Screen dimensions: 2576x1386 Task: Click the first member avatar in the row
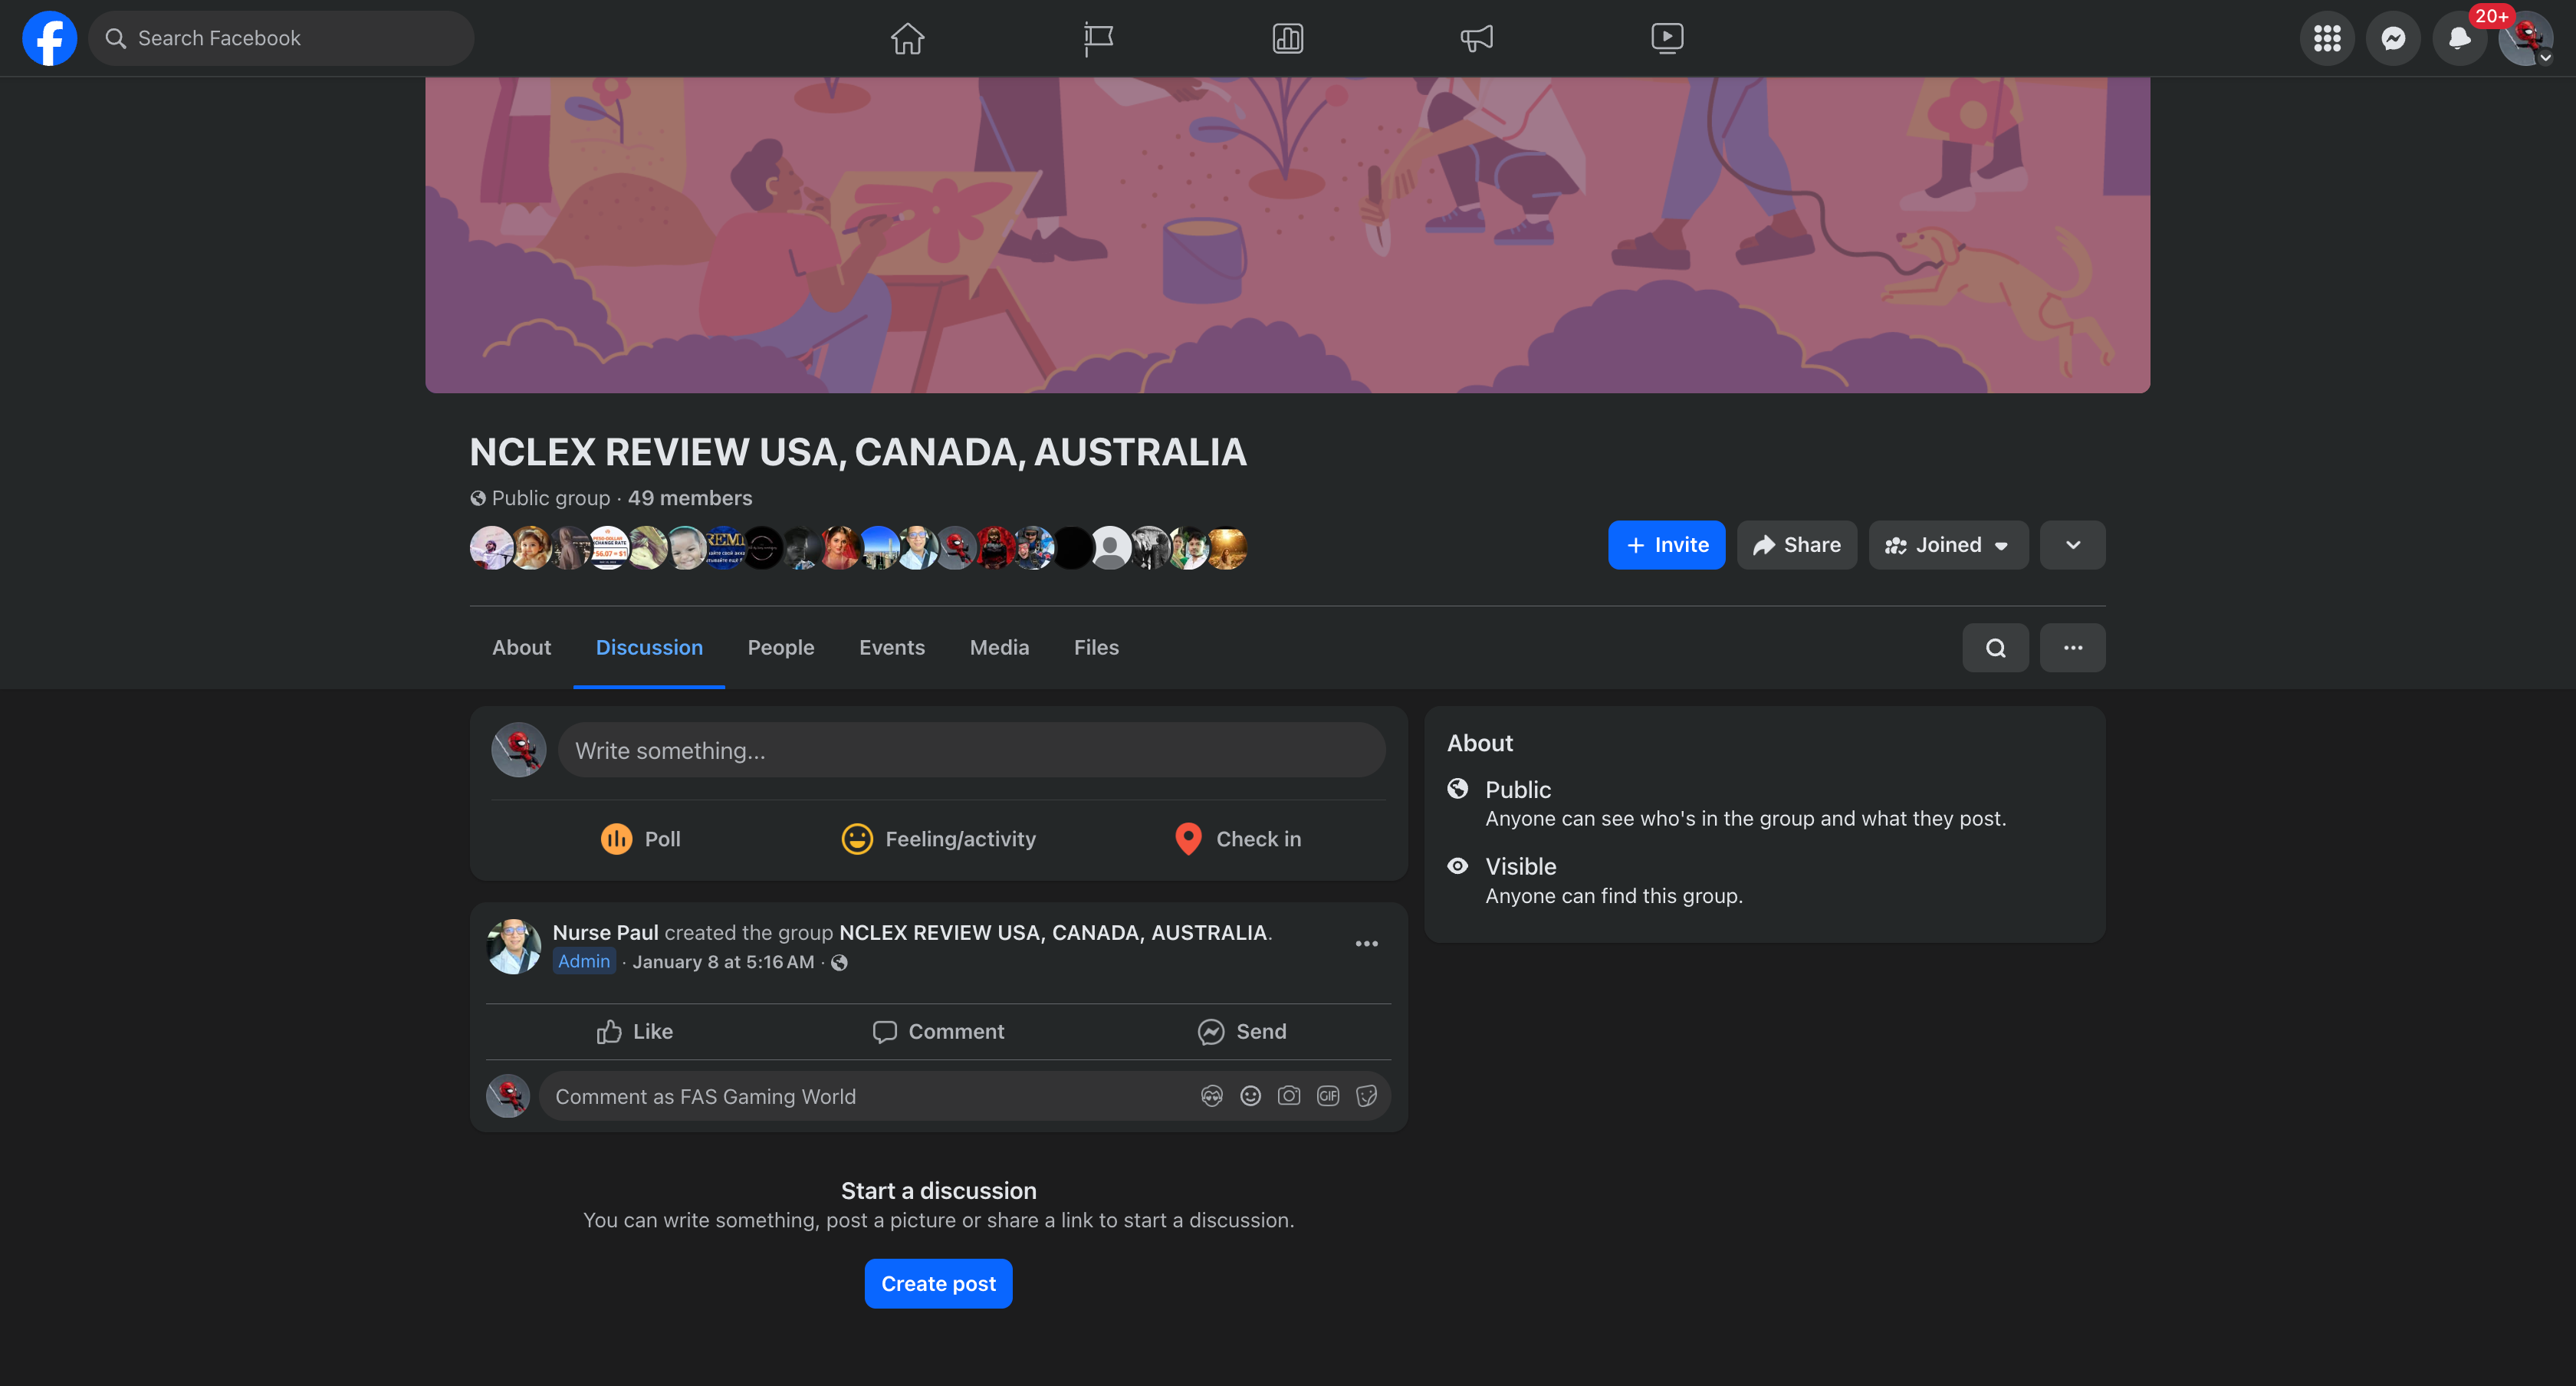pos(491,548)
